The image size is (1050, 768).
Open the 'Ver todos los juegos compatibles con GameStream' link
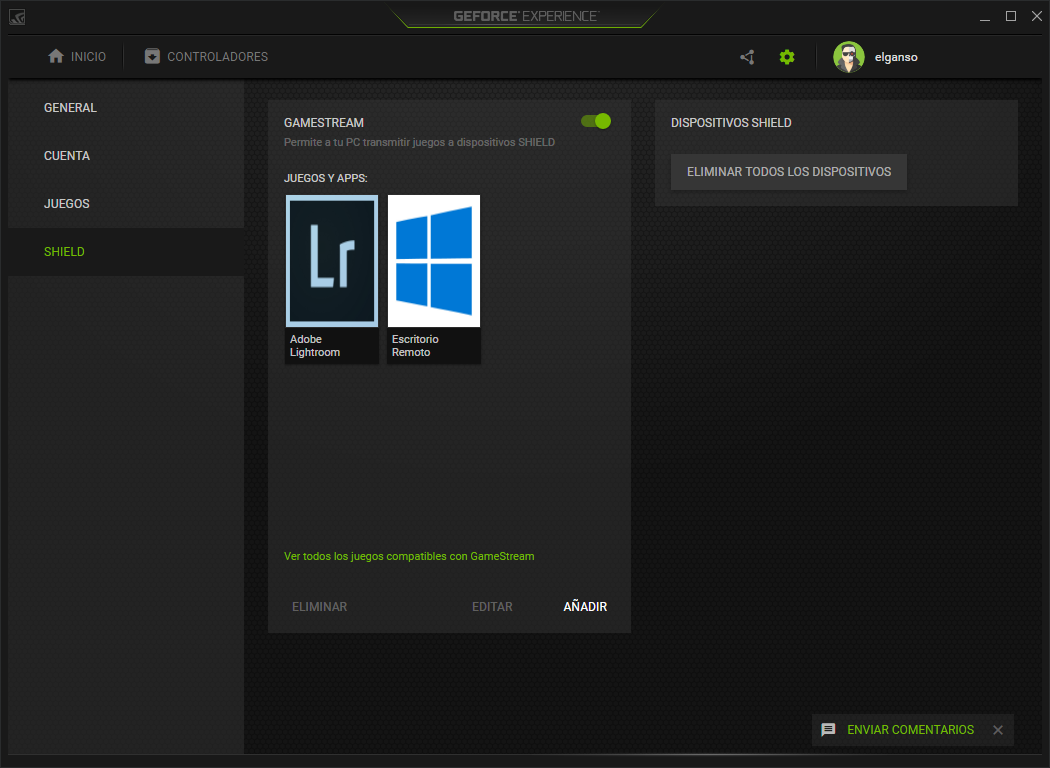tap(409, 556)
